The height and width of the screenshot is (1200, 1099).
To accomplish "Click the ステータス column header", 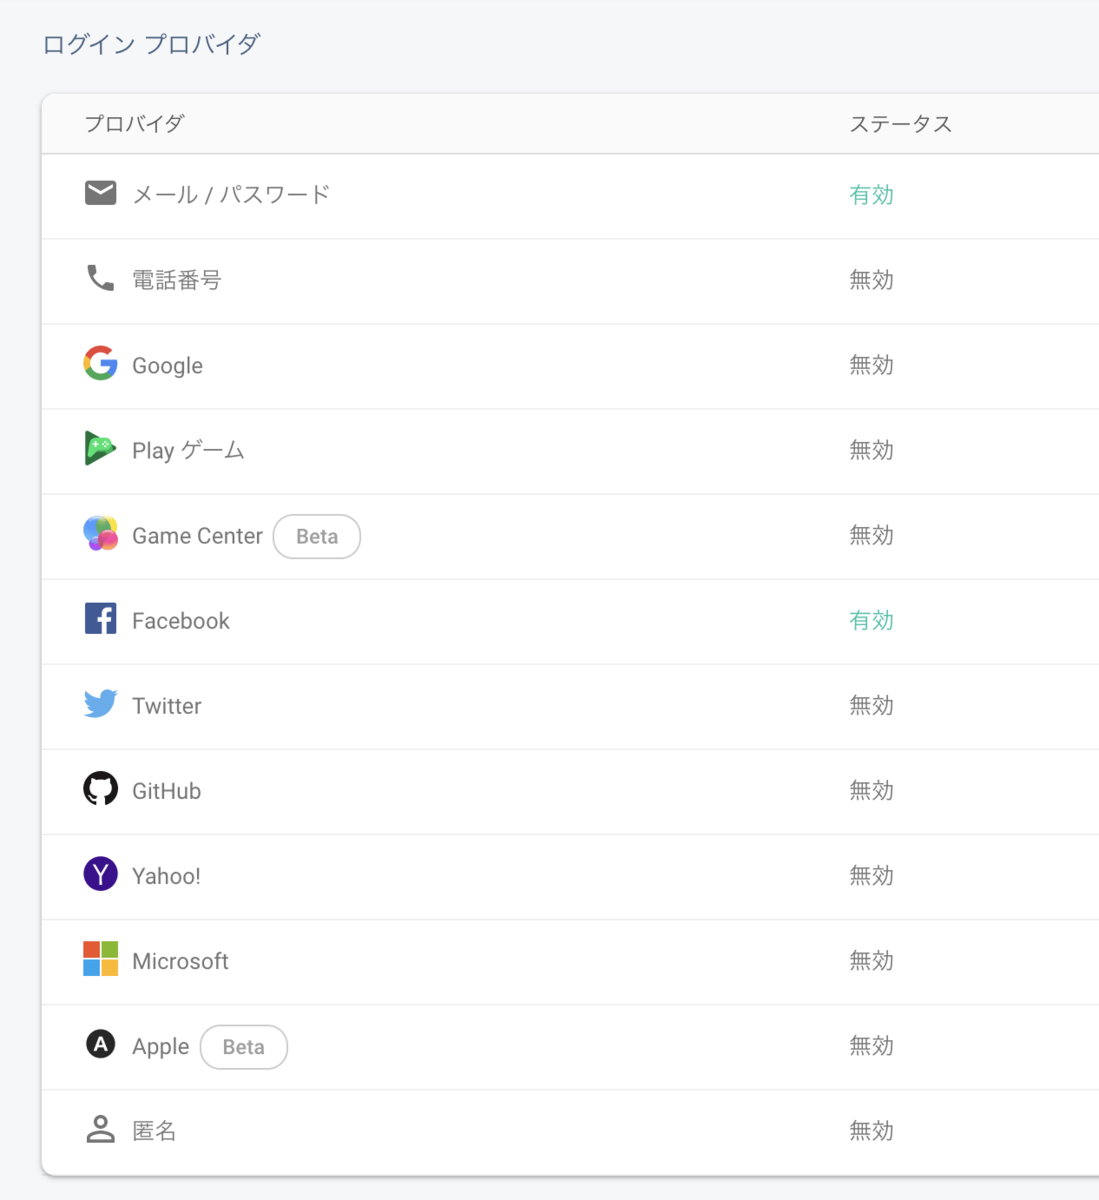I will tap(900, 124).
